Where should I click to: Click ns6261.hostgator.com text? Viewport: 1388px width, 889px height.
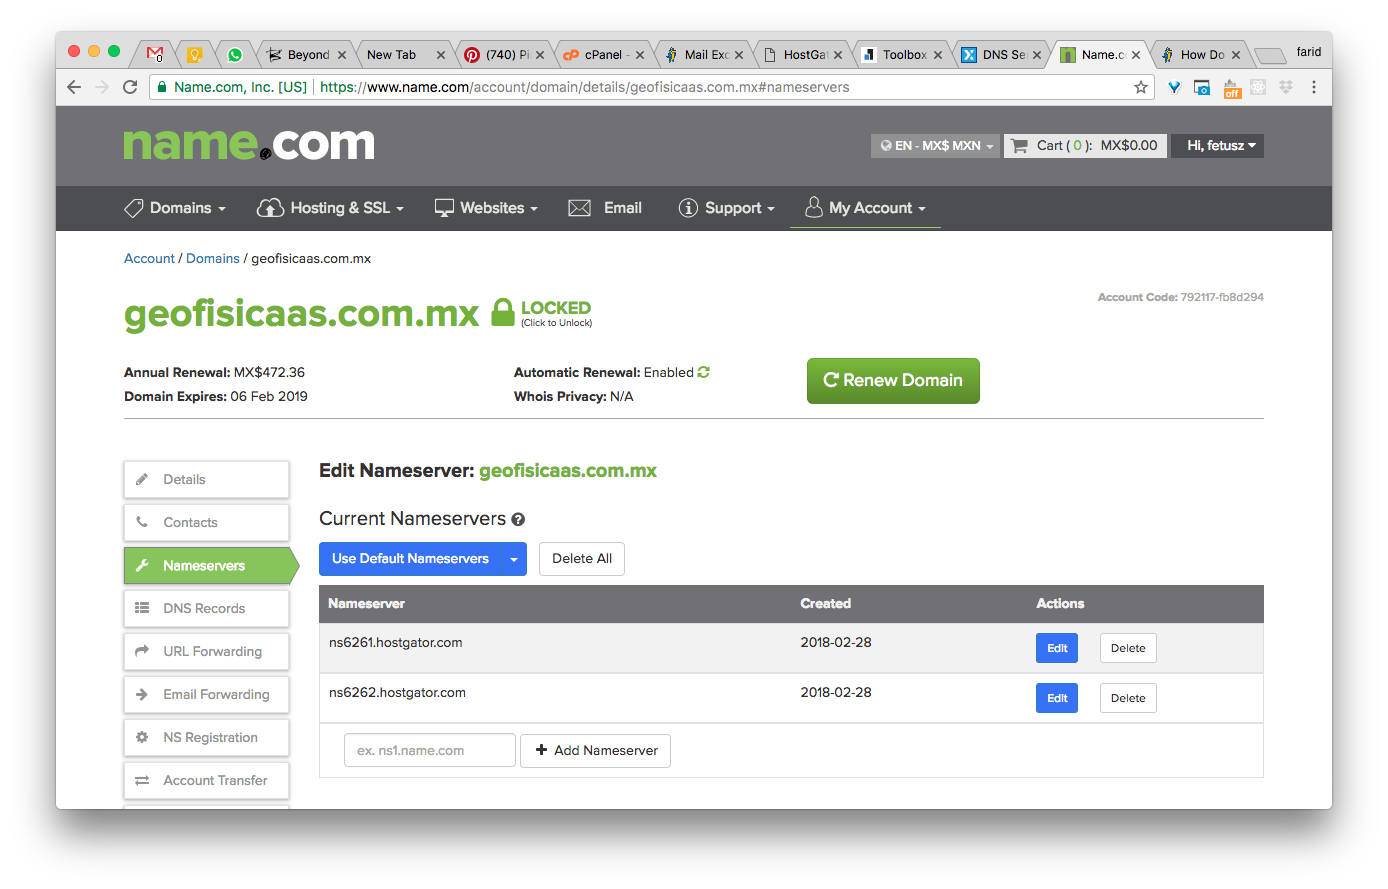[x=396, y=643]
